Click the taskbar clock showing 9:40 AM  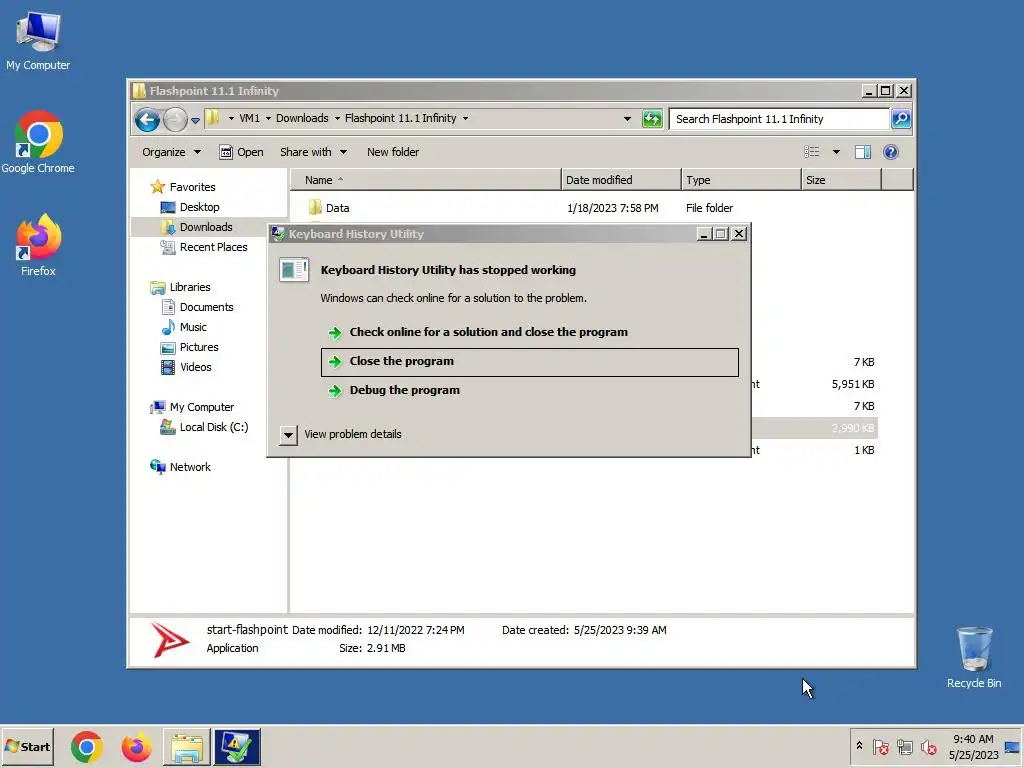tap(973, 747)
